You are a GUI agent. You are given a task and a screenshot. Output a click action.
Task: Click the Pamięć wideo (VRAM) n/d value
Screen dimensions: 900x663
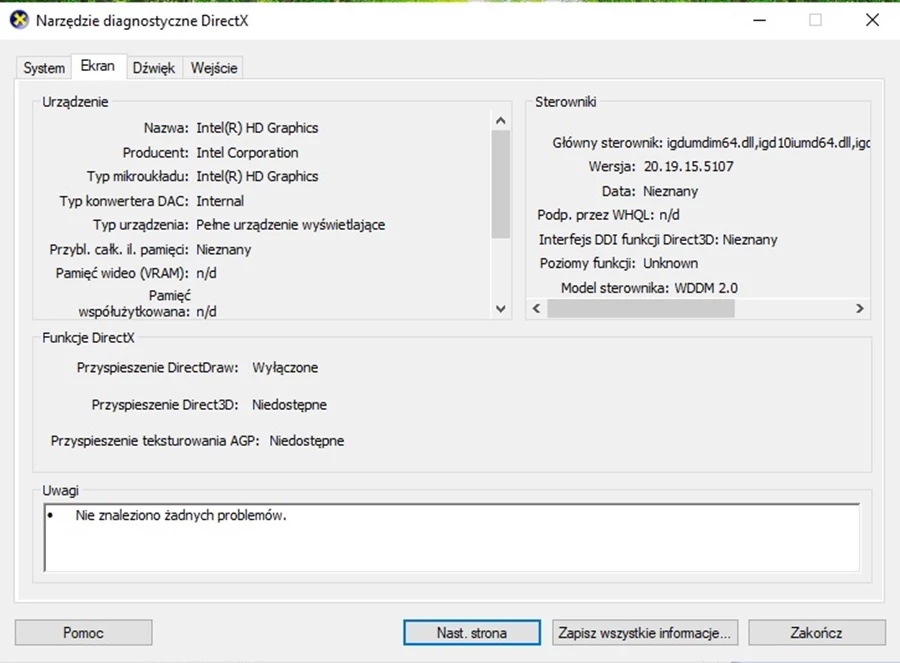pos(207,273)
